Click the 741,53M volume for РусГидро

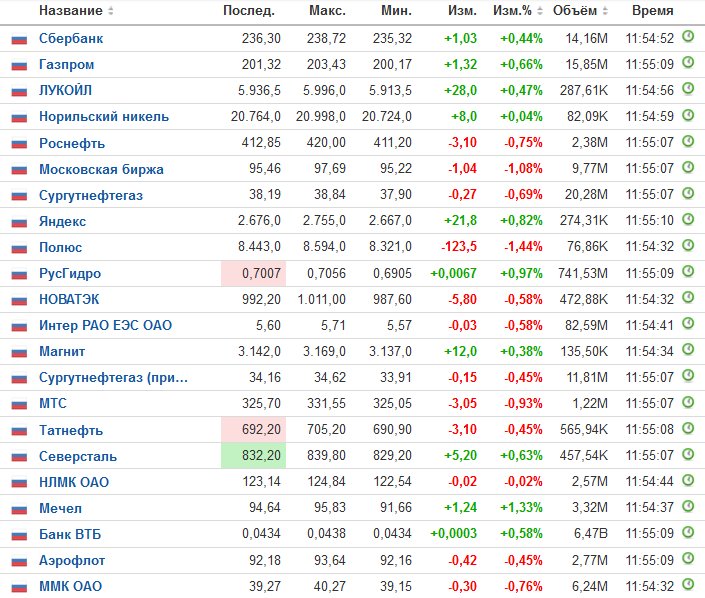coord(583,273)
